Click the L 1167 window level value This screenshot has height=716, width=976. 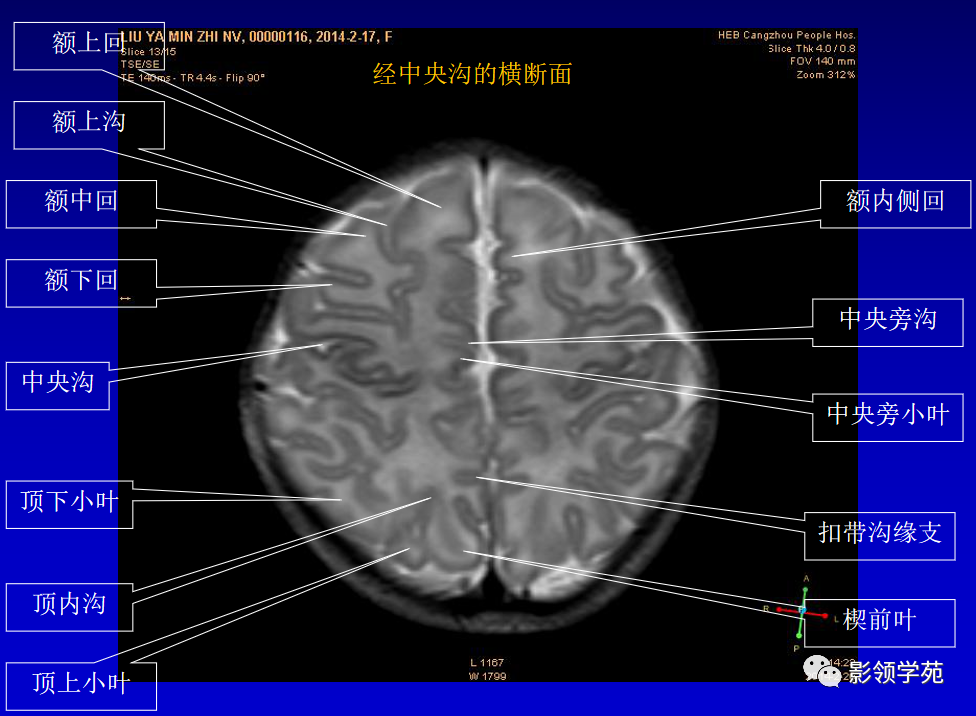487,662
